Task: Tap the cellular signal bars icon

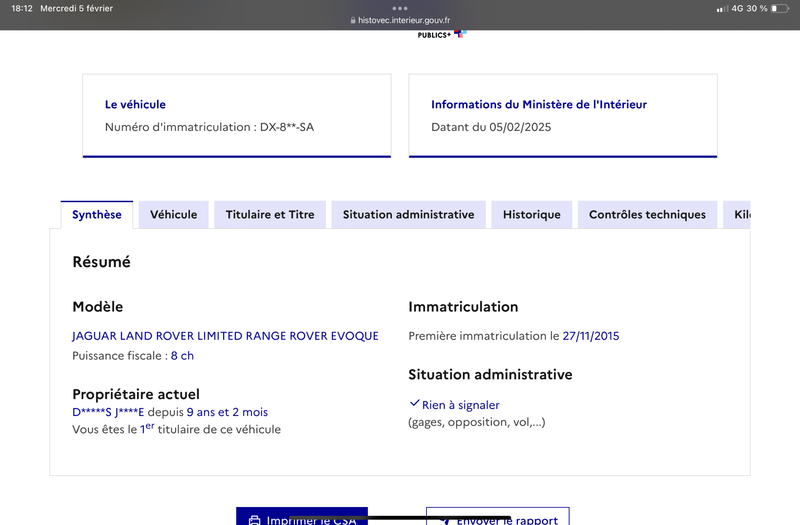Action: [722, 9]
